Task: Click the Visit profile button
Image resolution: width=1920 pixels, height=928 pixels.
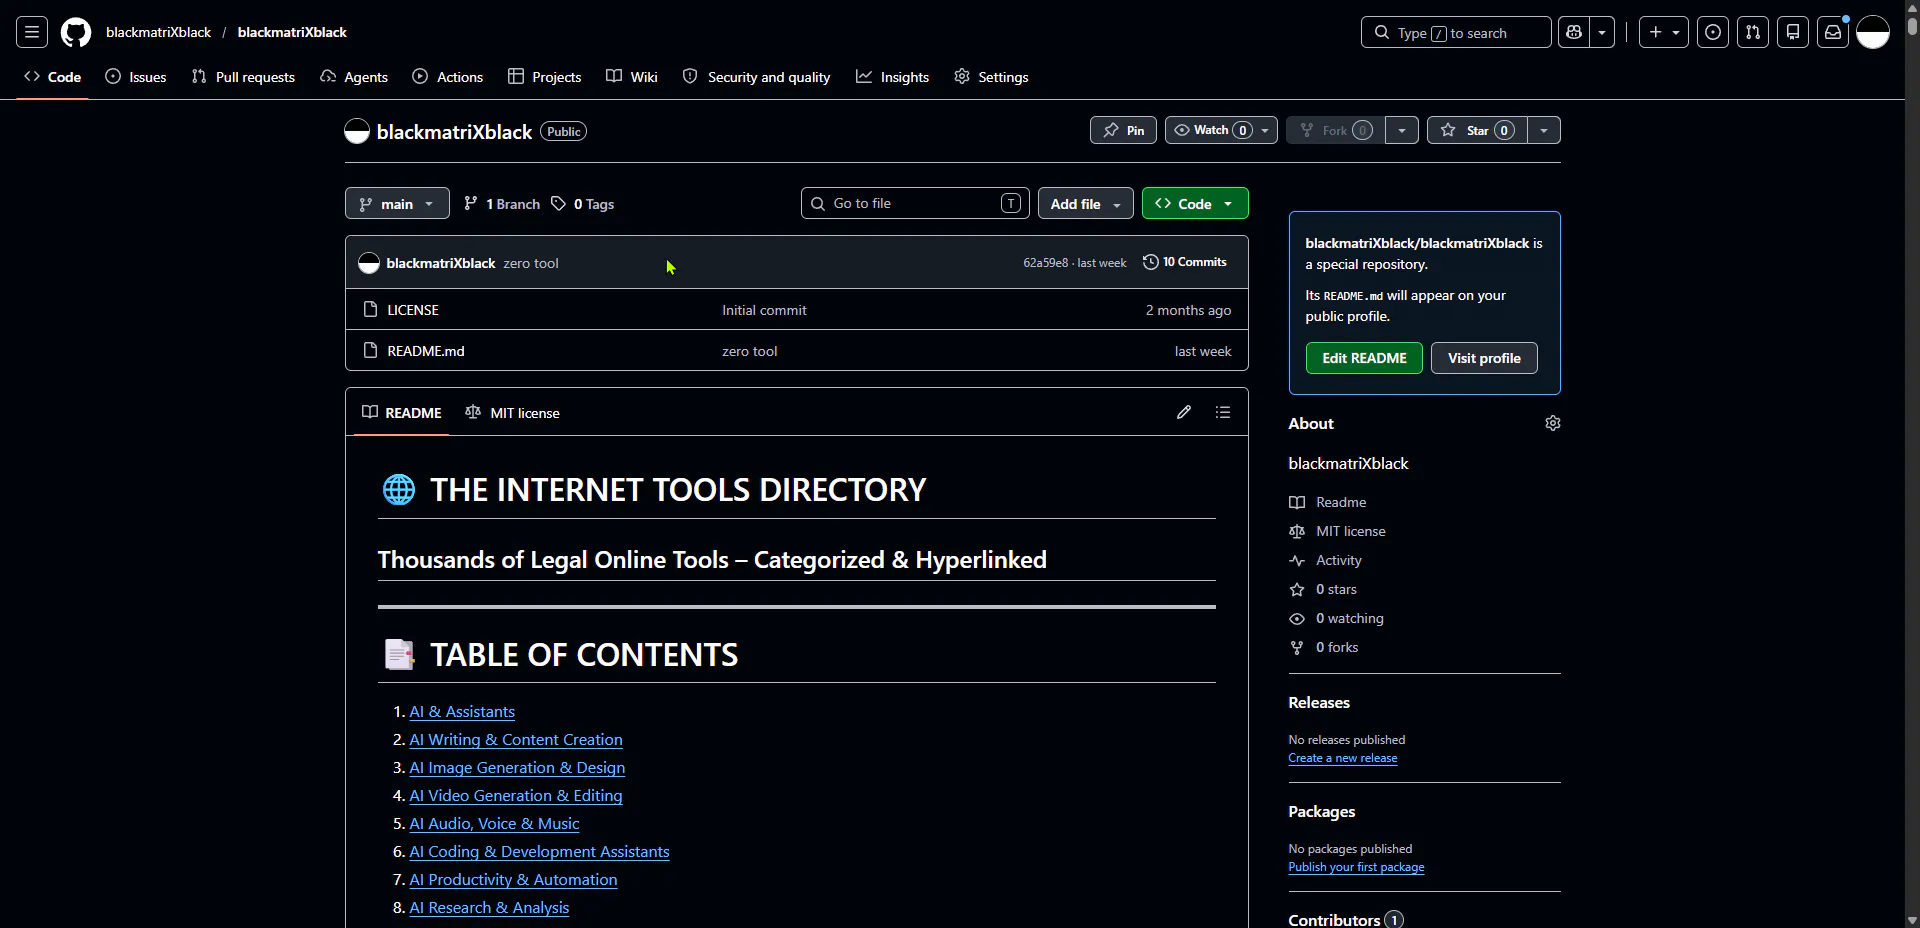Action: click(1484, 358)
